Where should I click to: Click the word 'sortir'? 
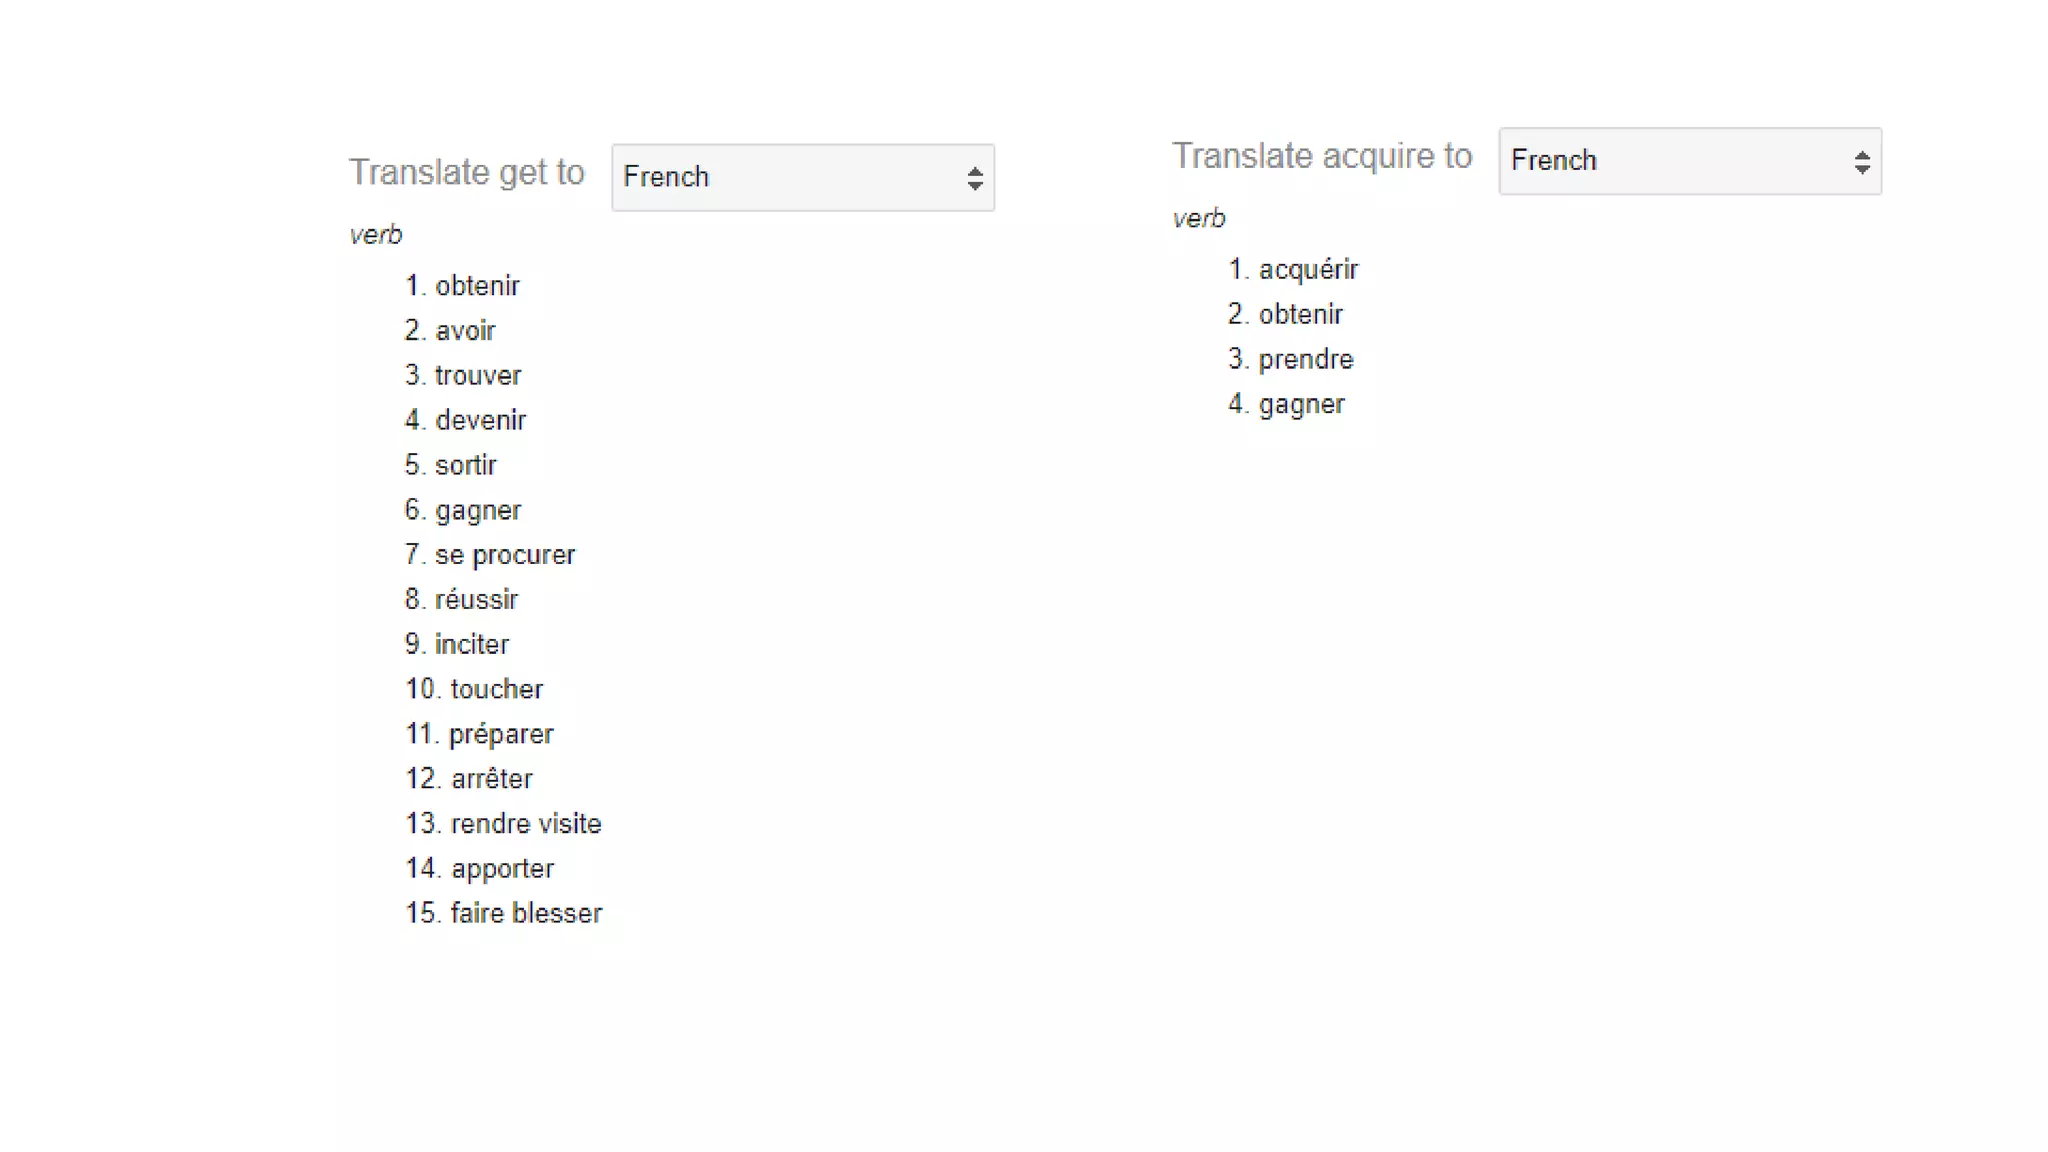click(465, 465)
